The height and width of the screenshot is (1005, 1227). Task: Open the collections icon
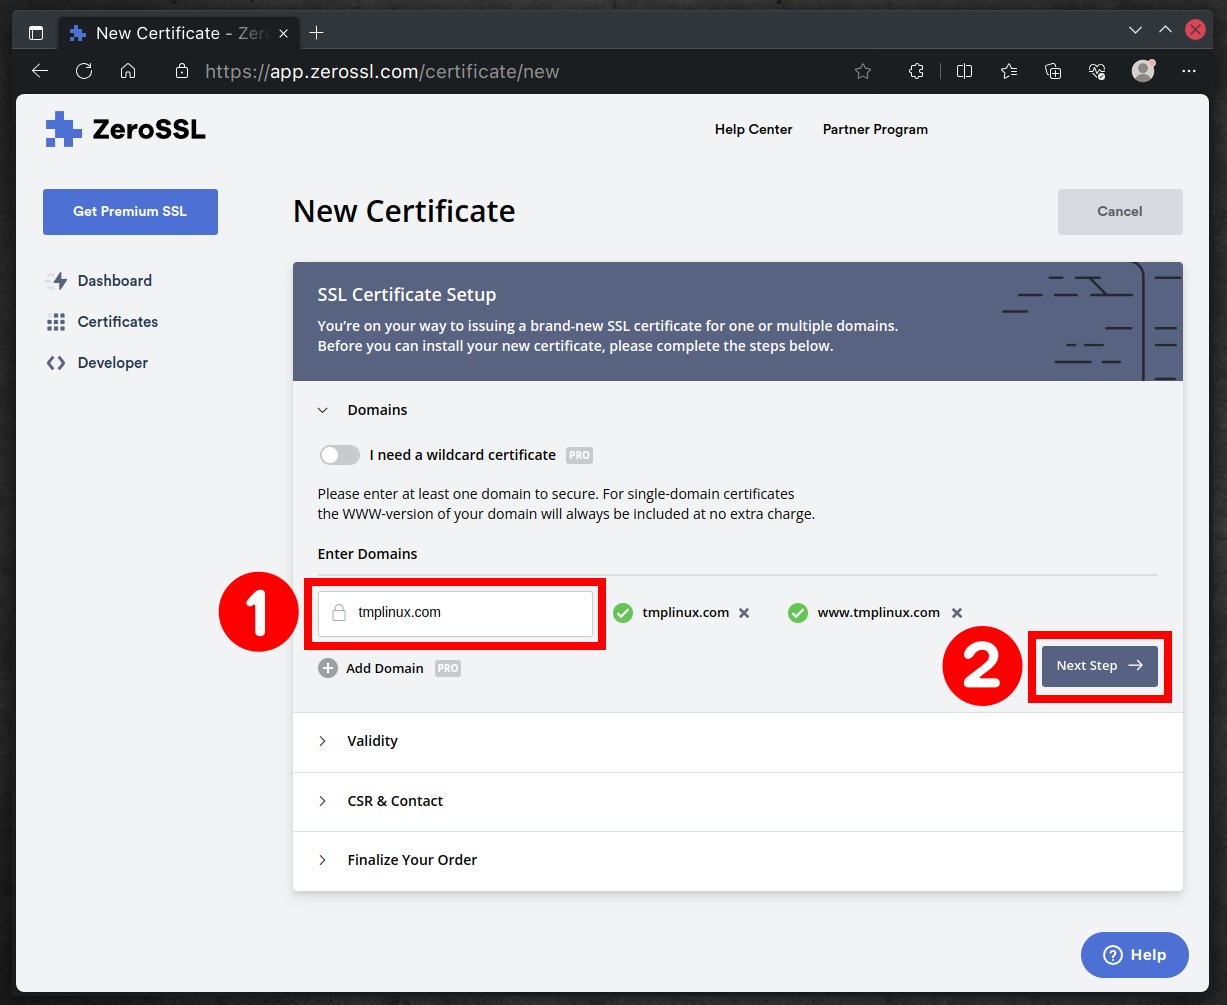pyautogui.click(x=1053, y=71)
